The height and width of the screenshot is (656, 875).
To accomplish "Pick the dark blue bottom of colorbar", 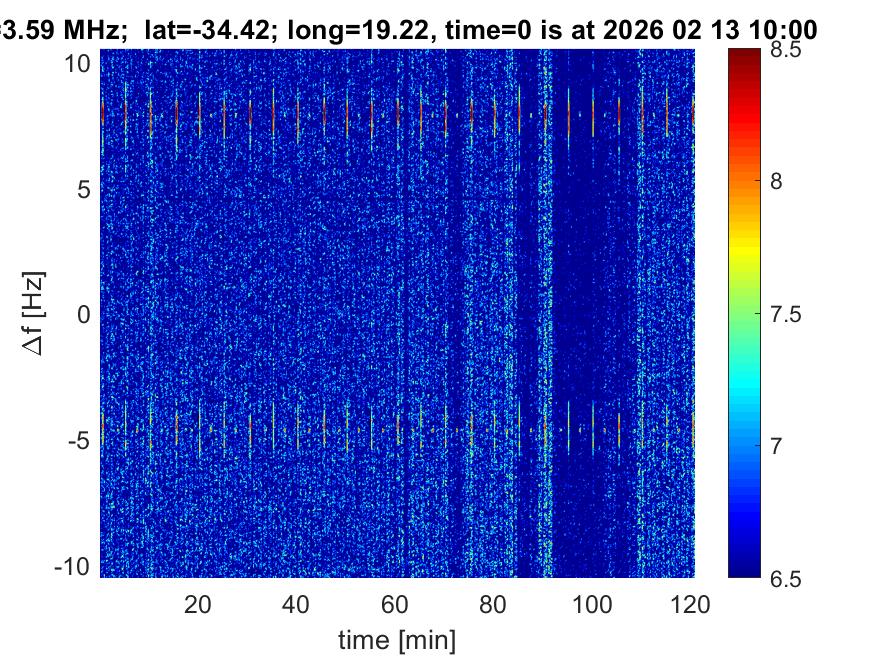I will click(x=744, y=570).
